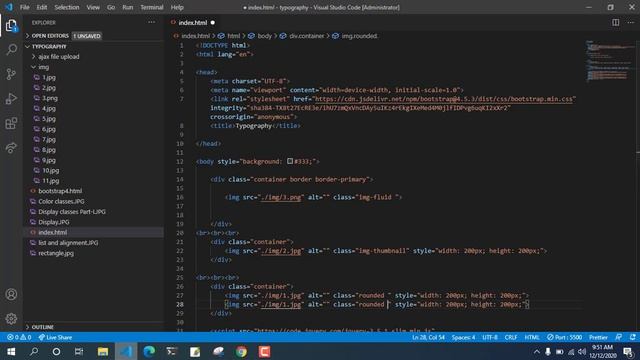
Task: Open Explorer views and more actions ellipsis
Action: coord(151,22)
